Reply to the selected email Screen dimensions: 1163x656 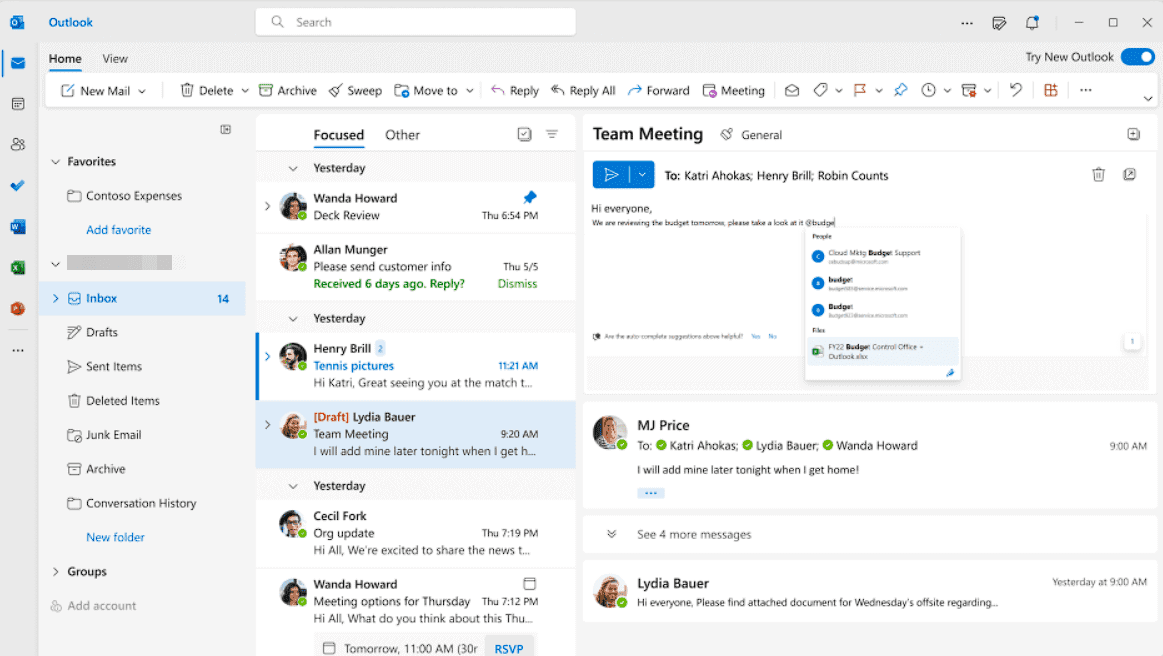tap(515, 91)
